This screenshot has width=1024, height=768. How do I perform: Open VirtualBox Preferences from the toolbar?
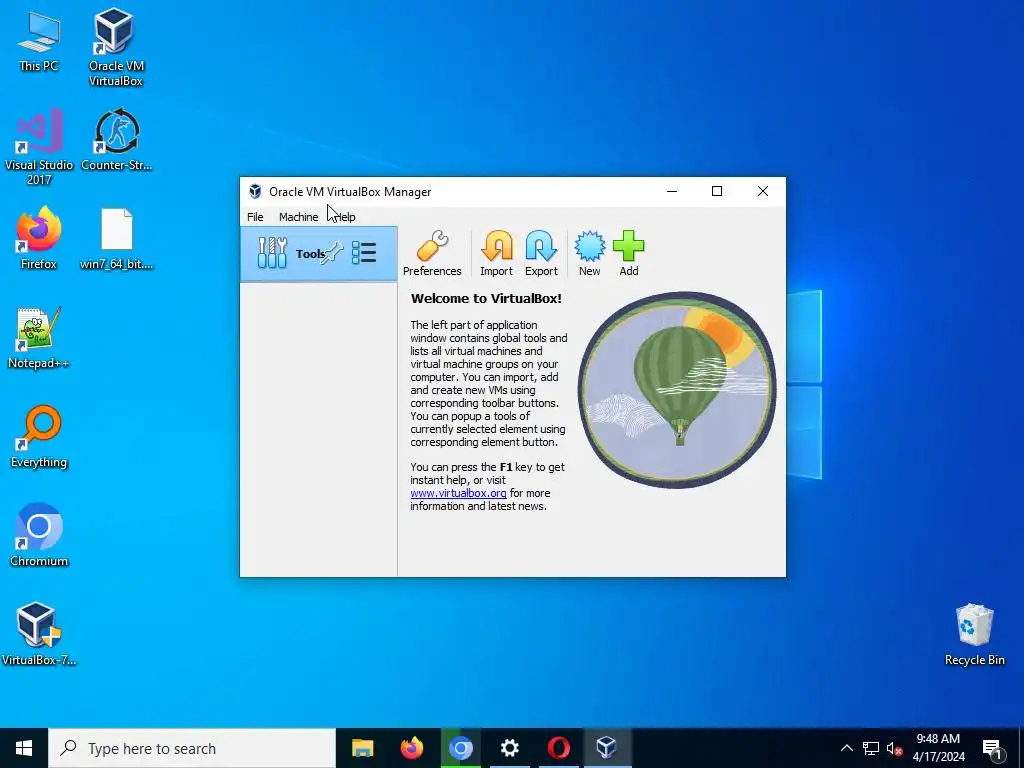tap(432, 253)
